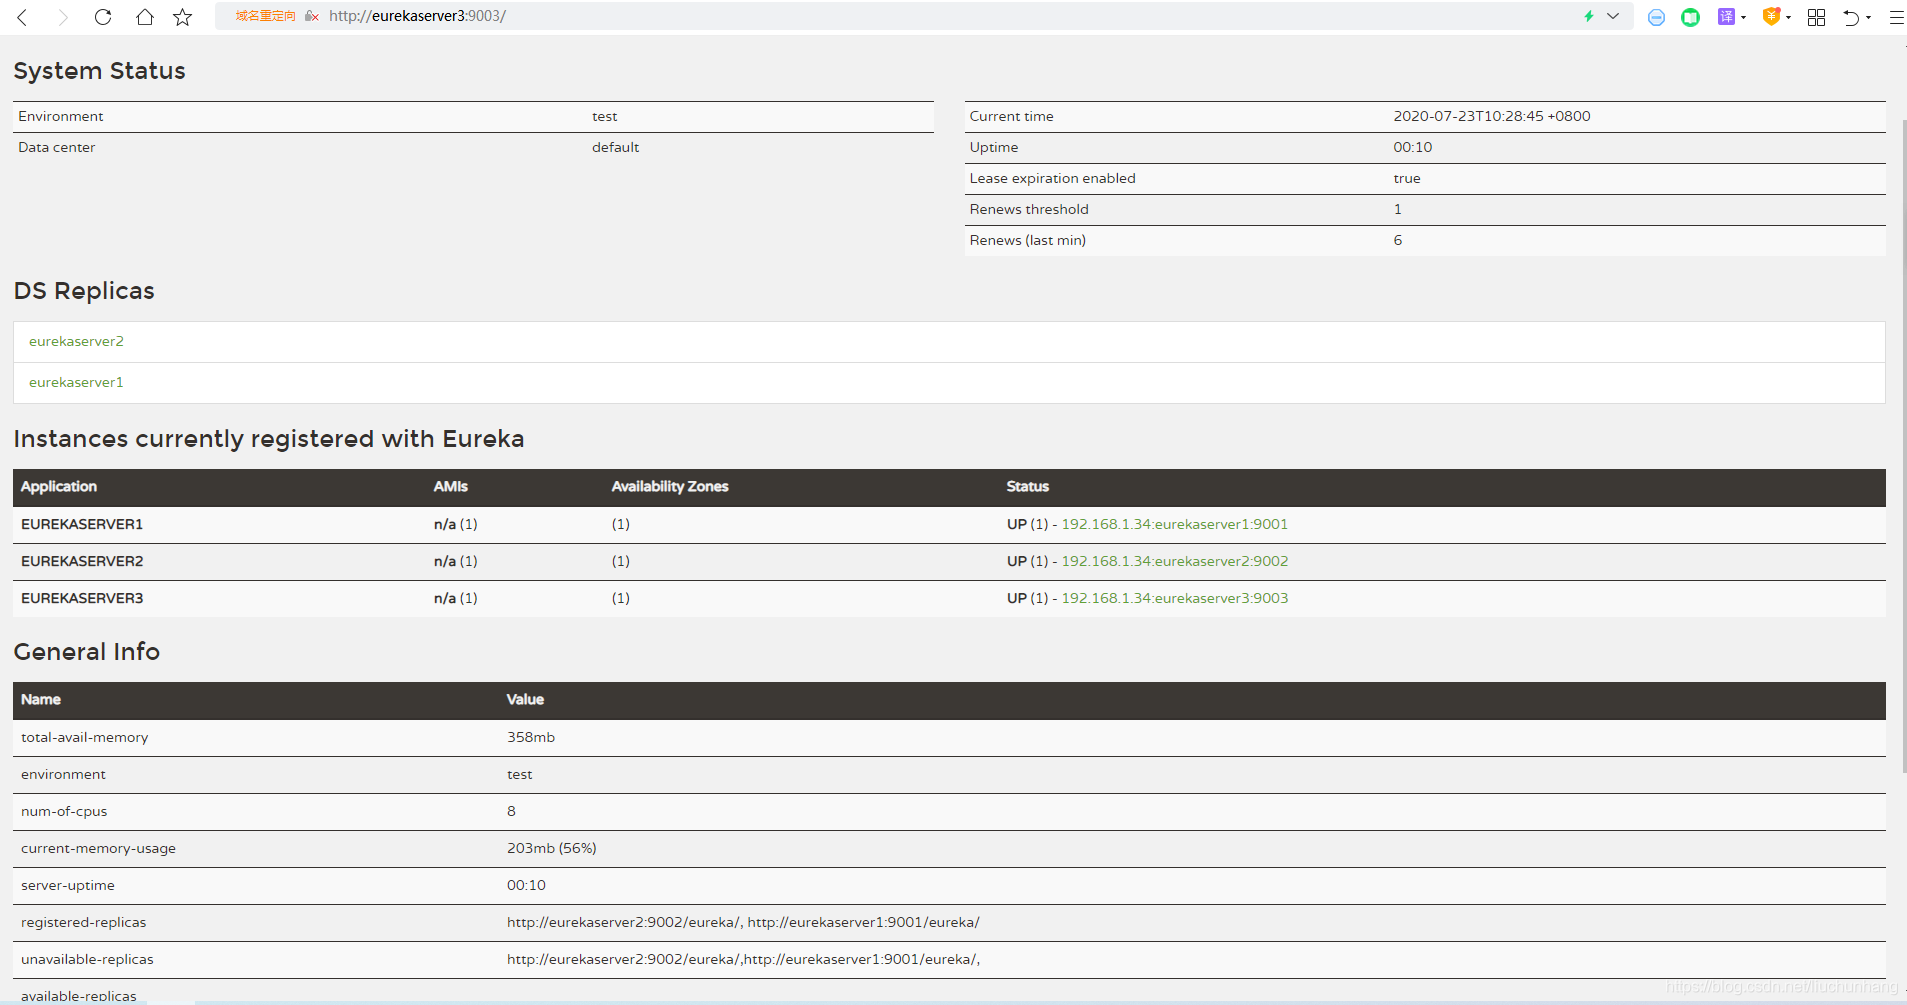Click the registered-replicas row name
The height and width of the screenshot is (1005, 1907).
pyautogui.click(x=83, y=922)
